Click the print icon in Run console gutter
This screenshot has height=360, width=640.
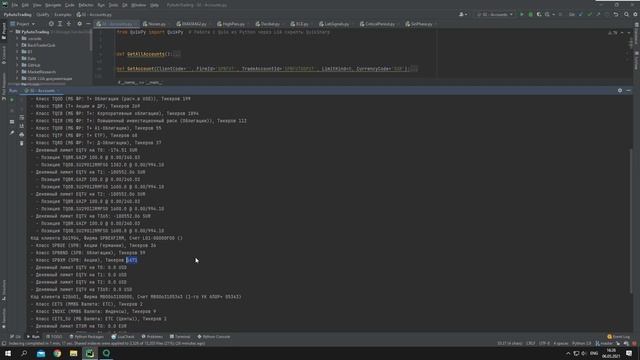tap(22, 134)
